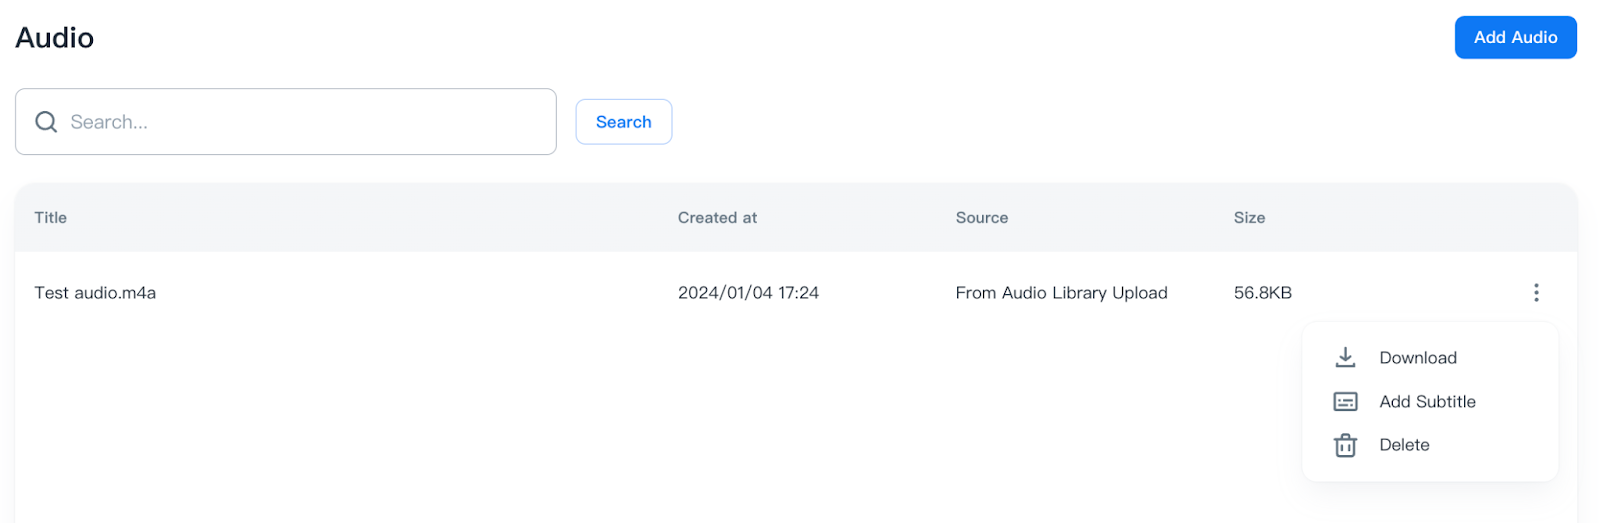
Task: Select the Download menu label
Action: pos(1417,358)
